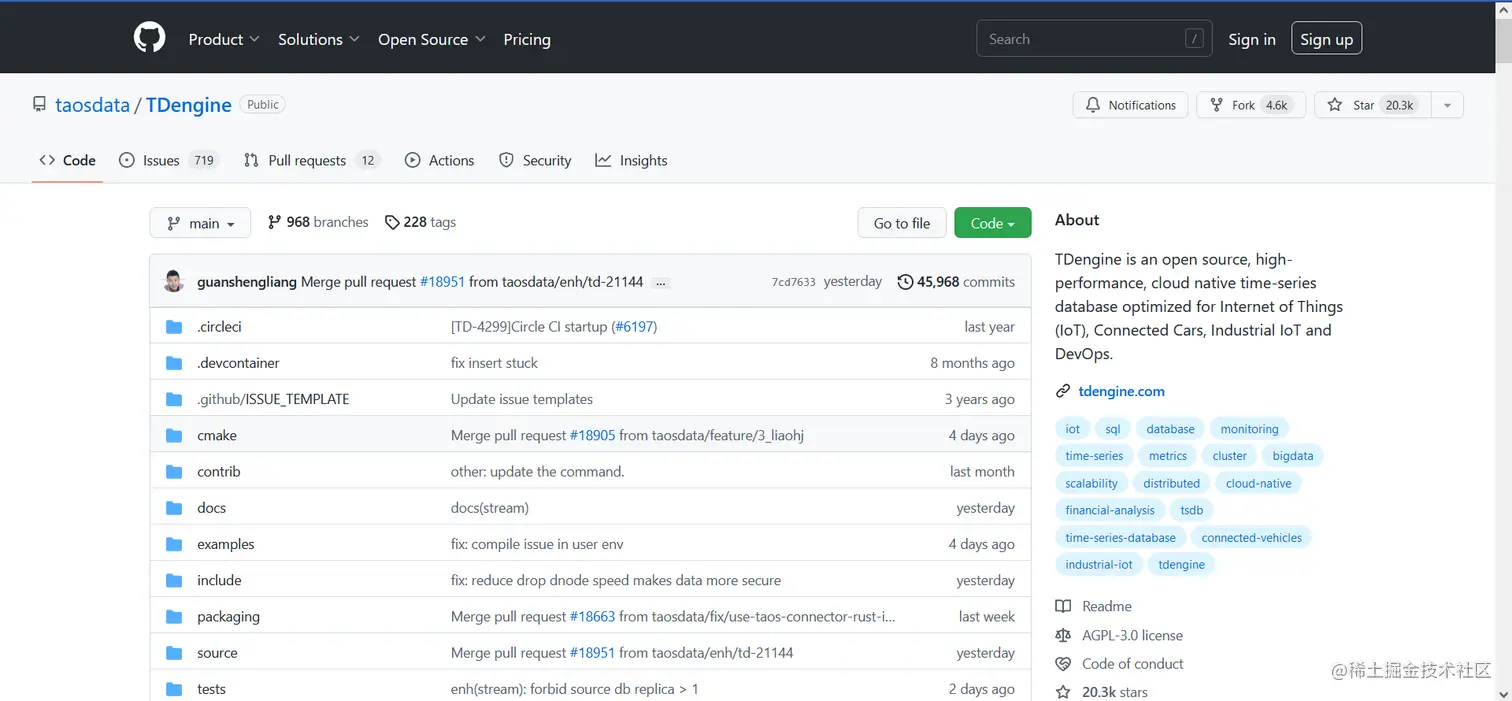The width and height of the screenshot is (1512, 701).
Task: Fork the TDengine repository
Action: click(1251, 105)
